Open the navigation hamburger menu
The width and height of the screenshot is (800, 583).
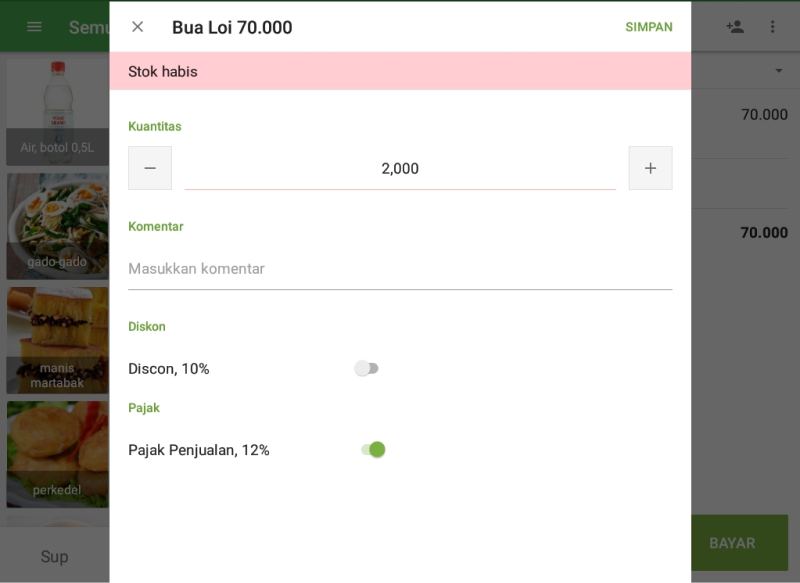coord(33,27)
